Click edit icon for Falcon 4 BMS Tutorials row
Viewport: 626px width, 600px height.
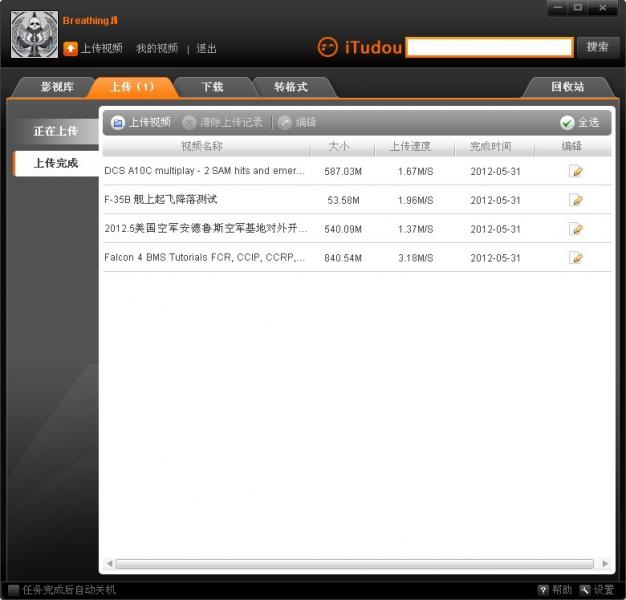576,258
